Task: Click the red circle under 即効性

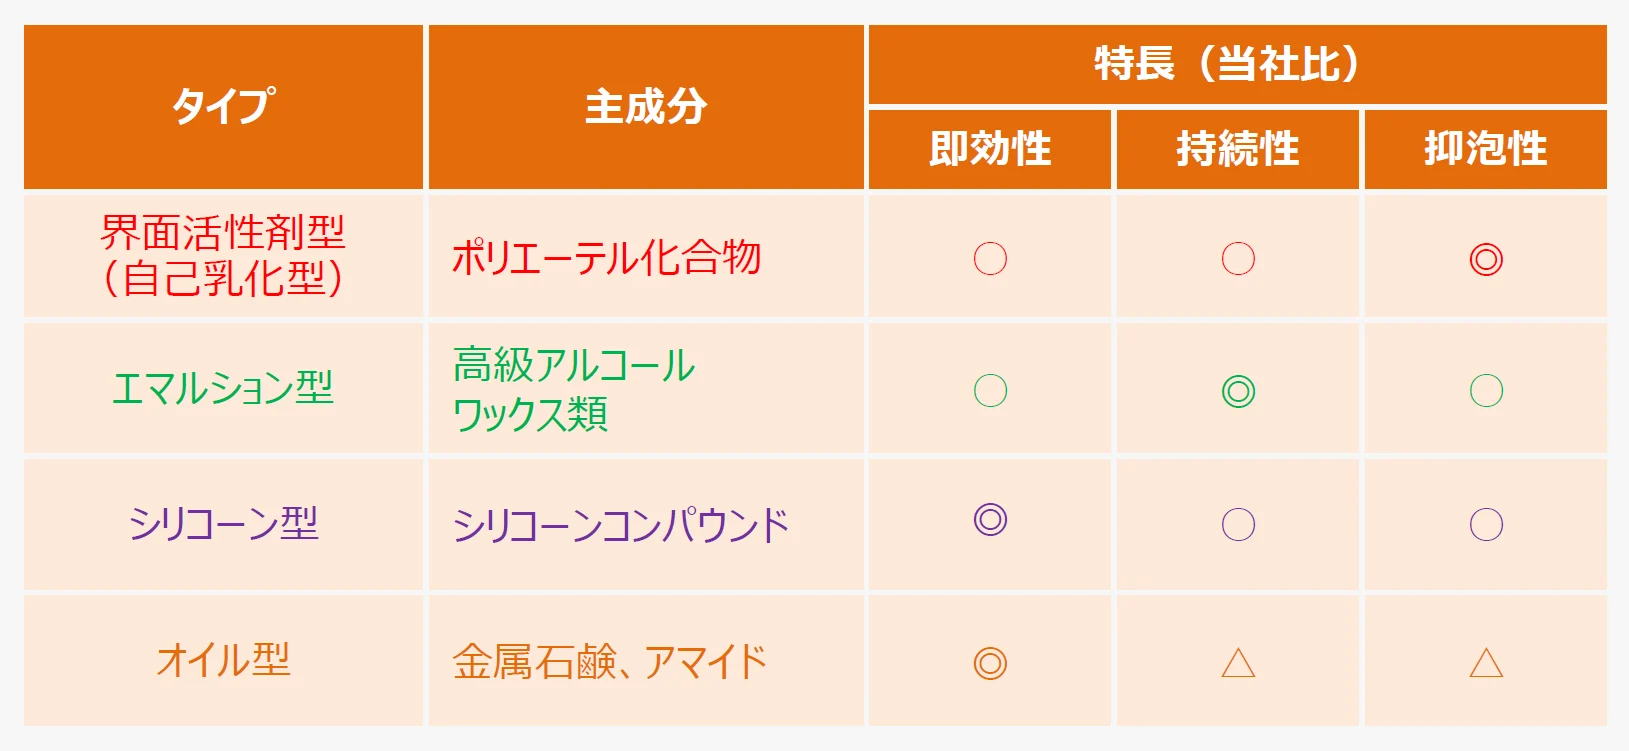Action: point(990,258)
